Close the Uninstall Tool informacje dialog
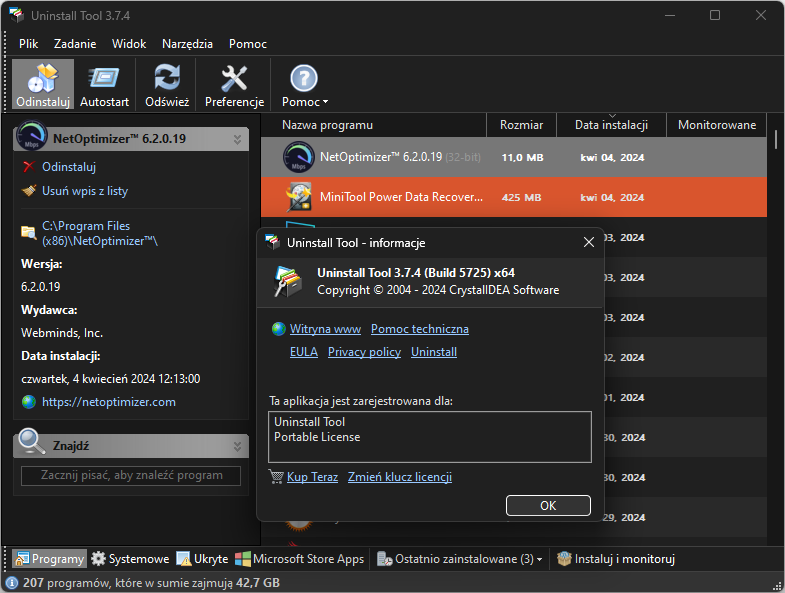785x593 pixels. tap(589, 242)
